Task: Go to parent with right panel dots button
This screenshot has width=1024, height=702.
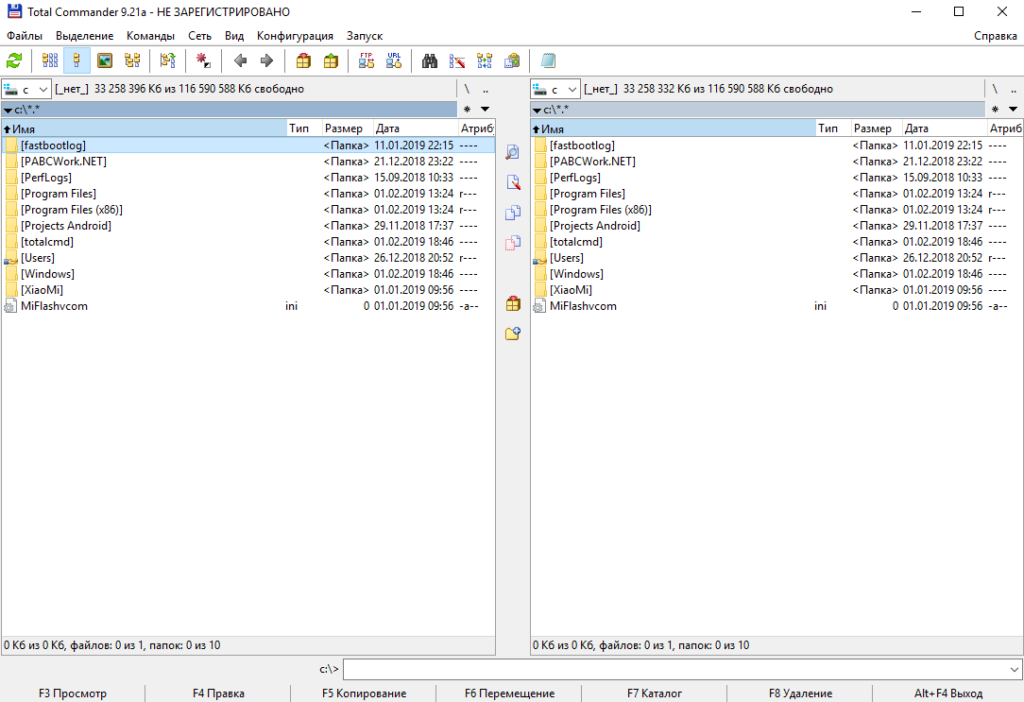Action: 1013,89
